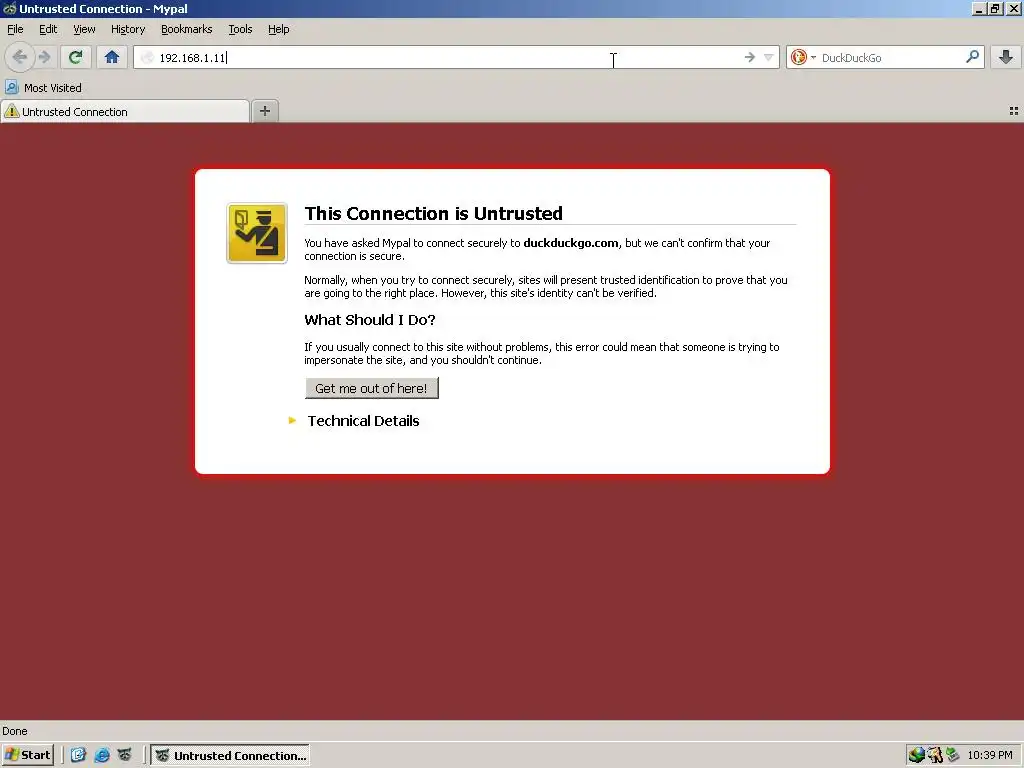Open the Bookmarks menu
This screenshot has height=768, width=1024.
pos(186,29)
